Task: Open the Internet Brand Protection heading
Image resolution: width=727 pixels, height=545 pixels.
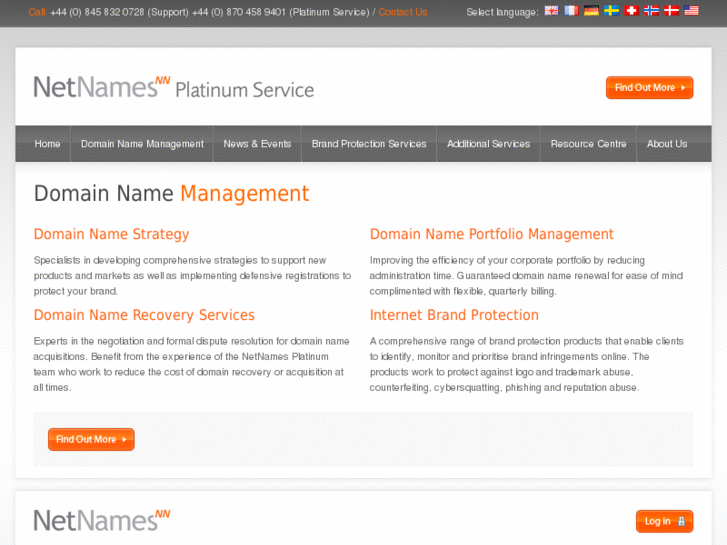Action: click(454, 315)
